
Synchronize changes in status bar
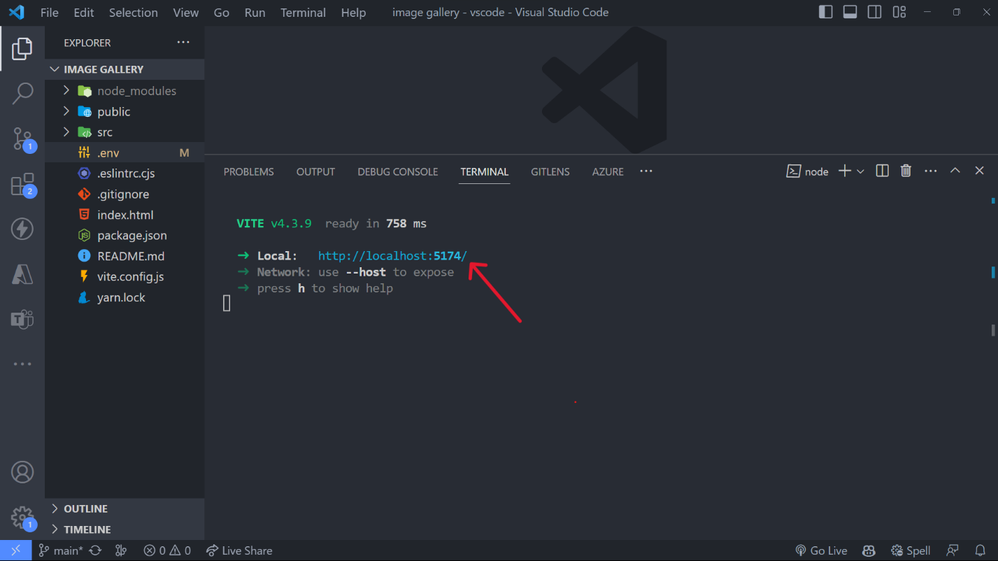95,551
